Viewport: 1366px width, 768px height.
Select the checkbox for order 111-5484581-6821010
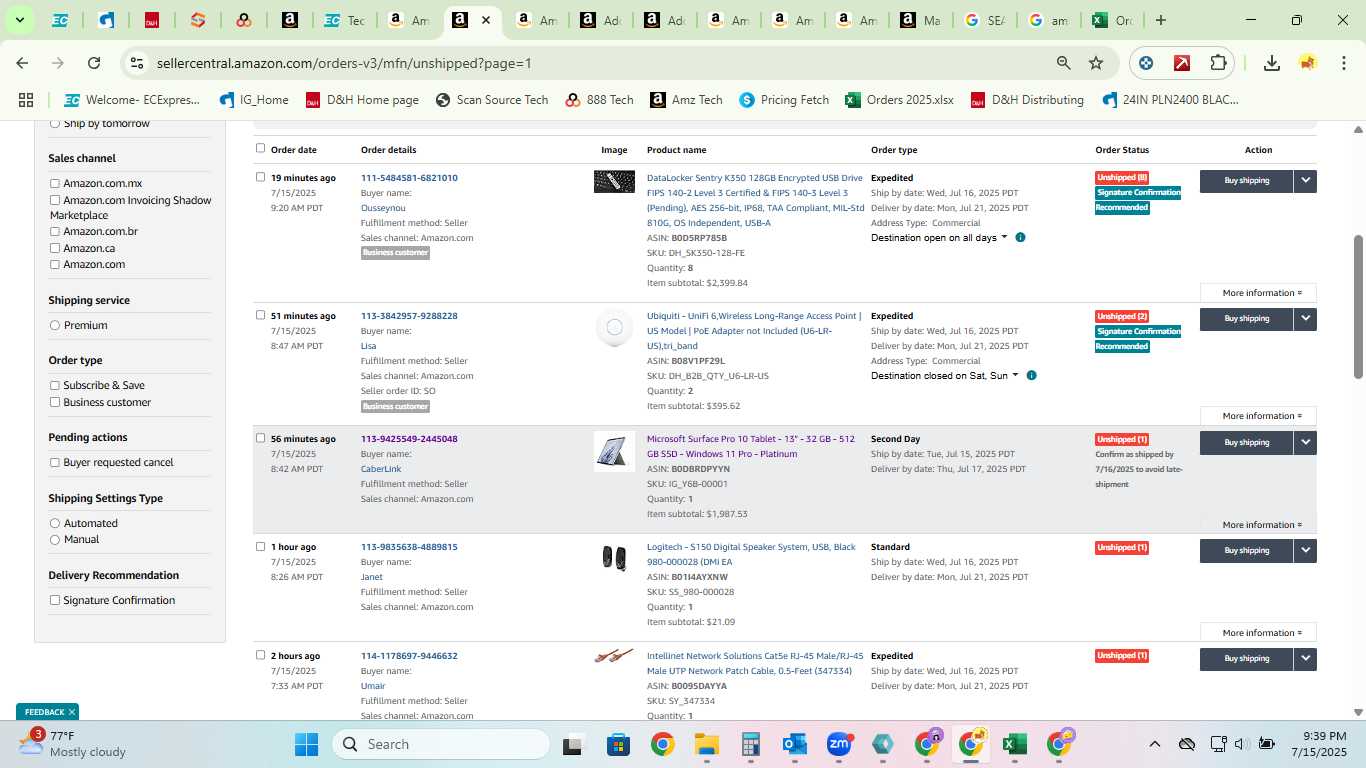pyautogui.click(x=261, y=177)
